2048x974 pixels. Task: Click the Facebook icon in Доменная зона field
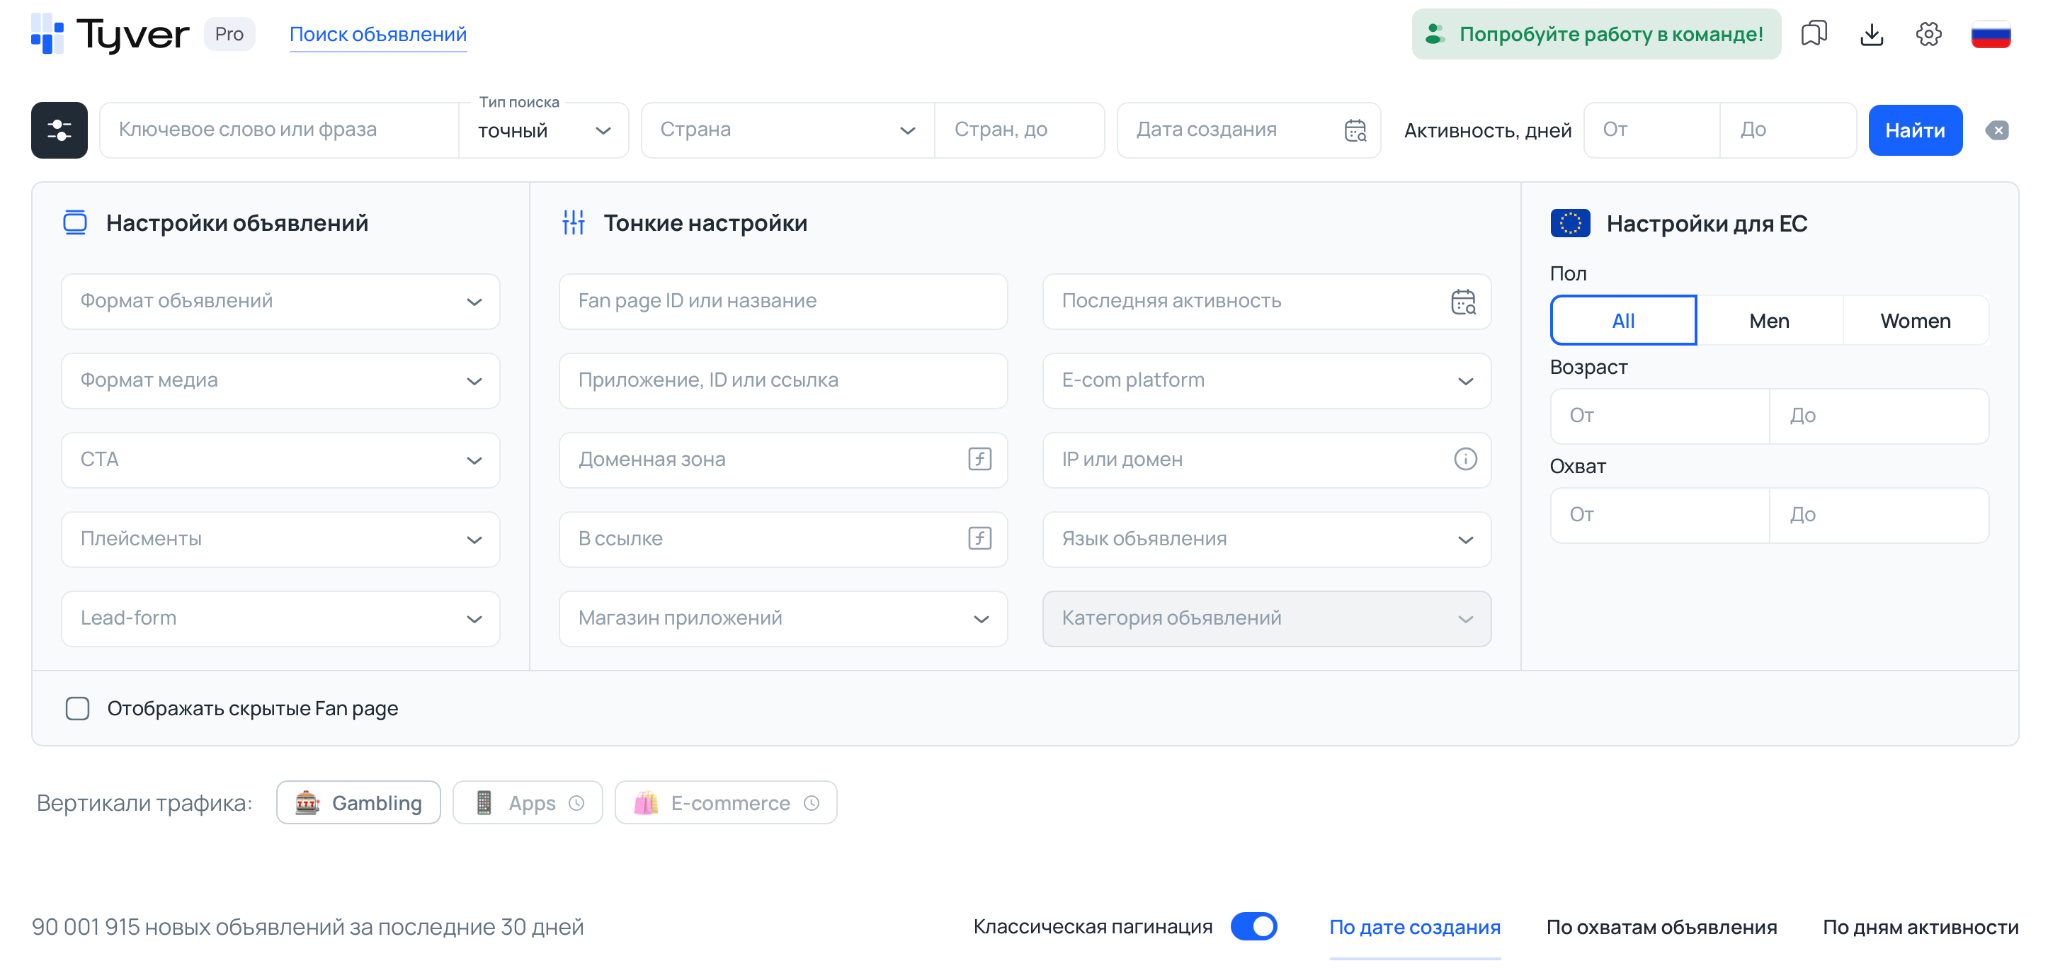tap(978, 460)
